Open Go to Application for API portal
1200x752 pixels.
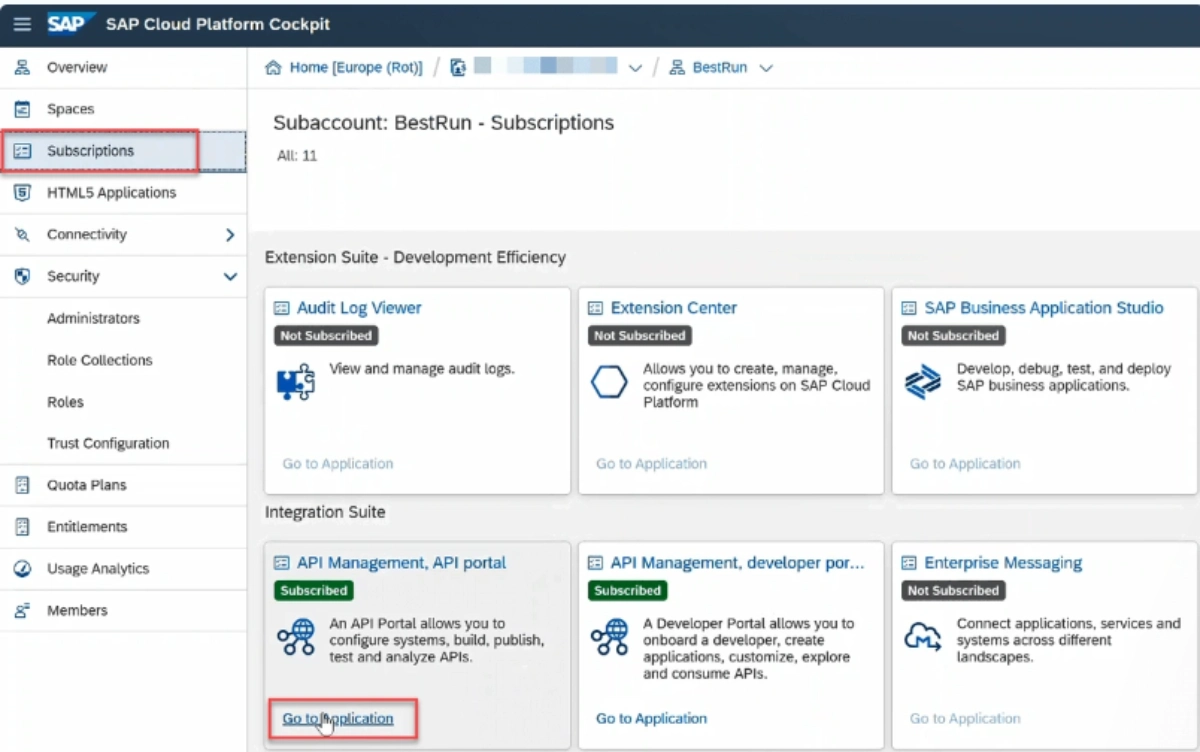pos(338,718)
